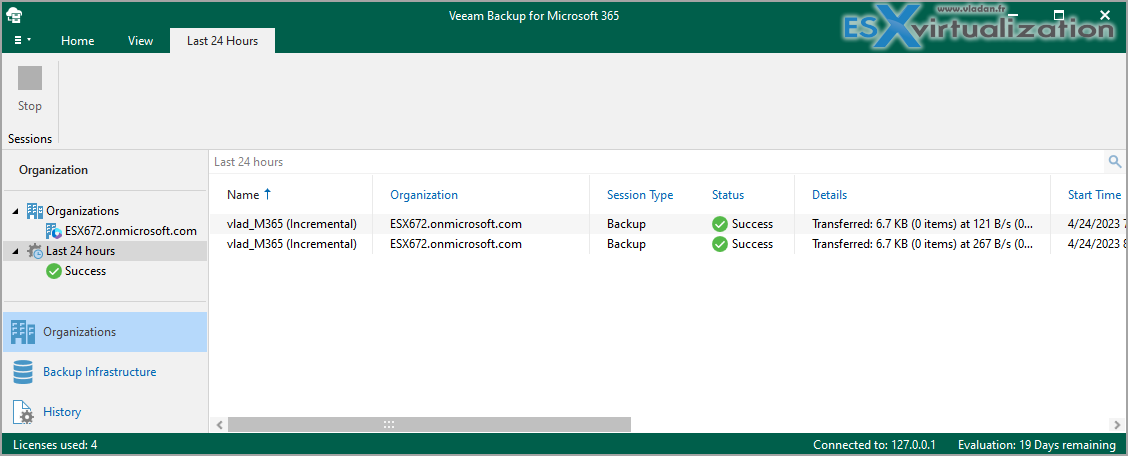Click 'Evaluation: 19 Days remaining' status

(1037, 444)
